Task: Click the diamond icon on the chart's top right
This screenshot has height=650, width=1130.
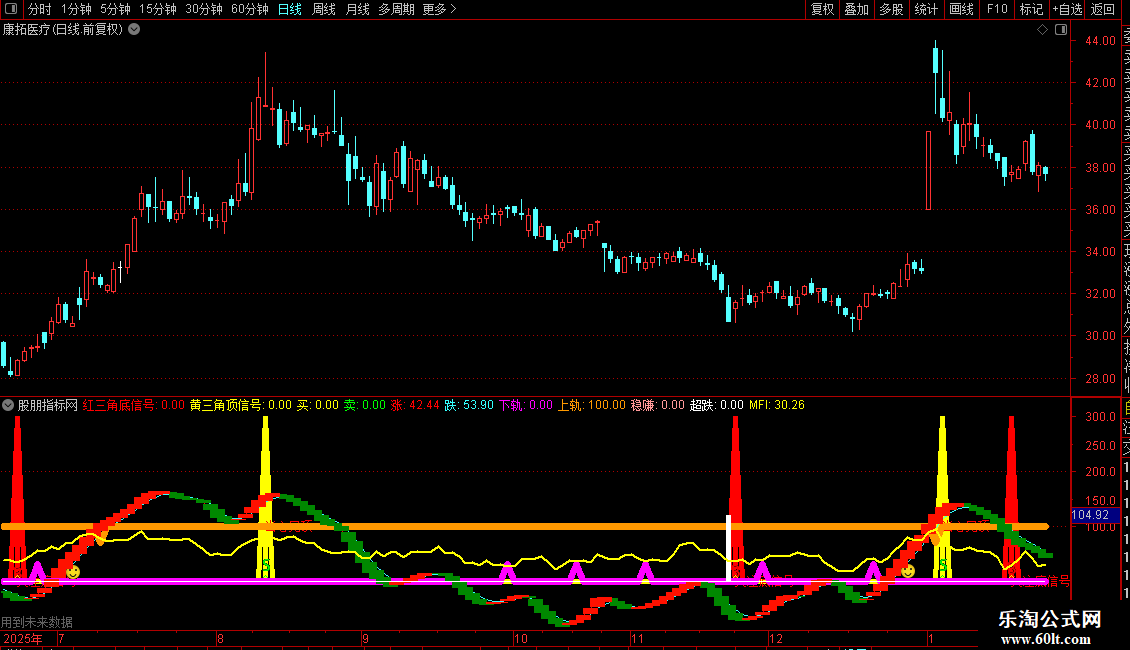Action: click(x=1042, y=30)
